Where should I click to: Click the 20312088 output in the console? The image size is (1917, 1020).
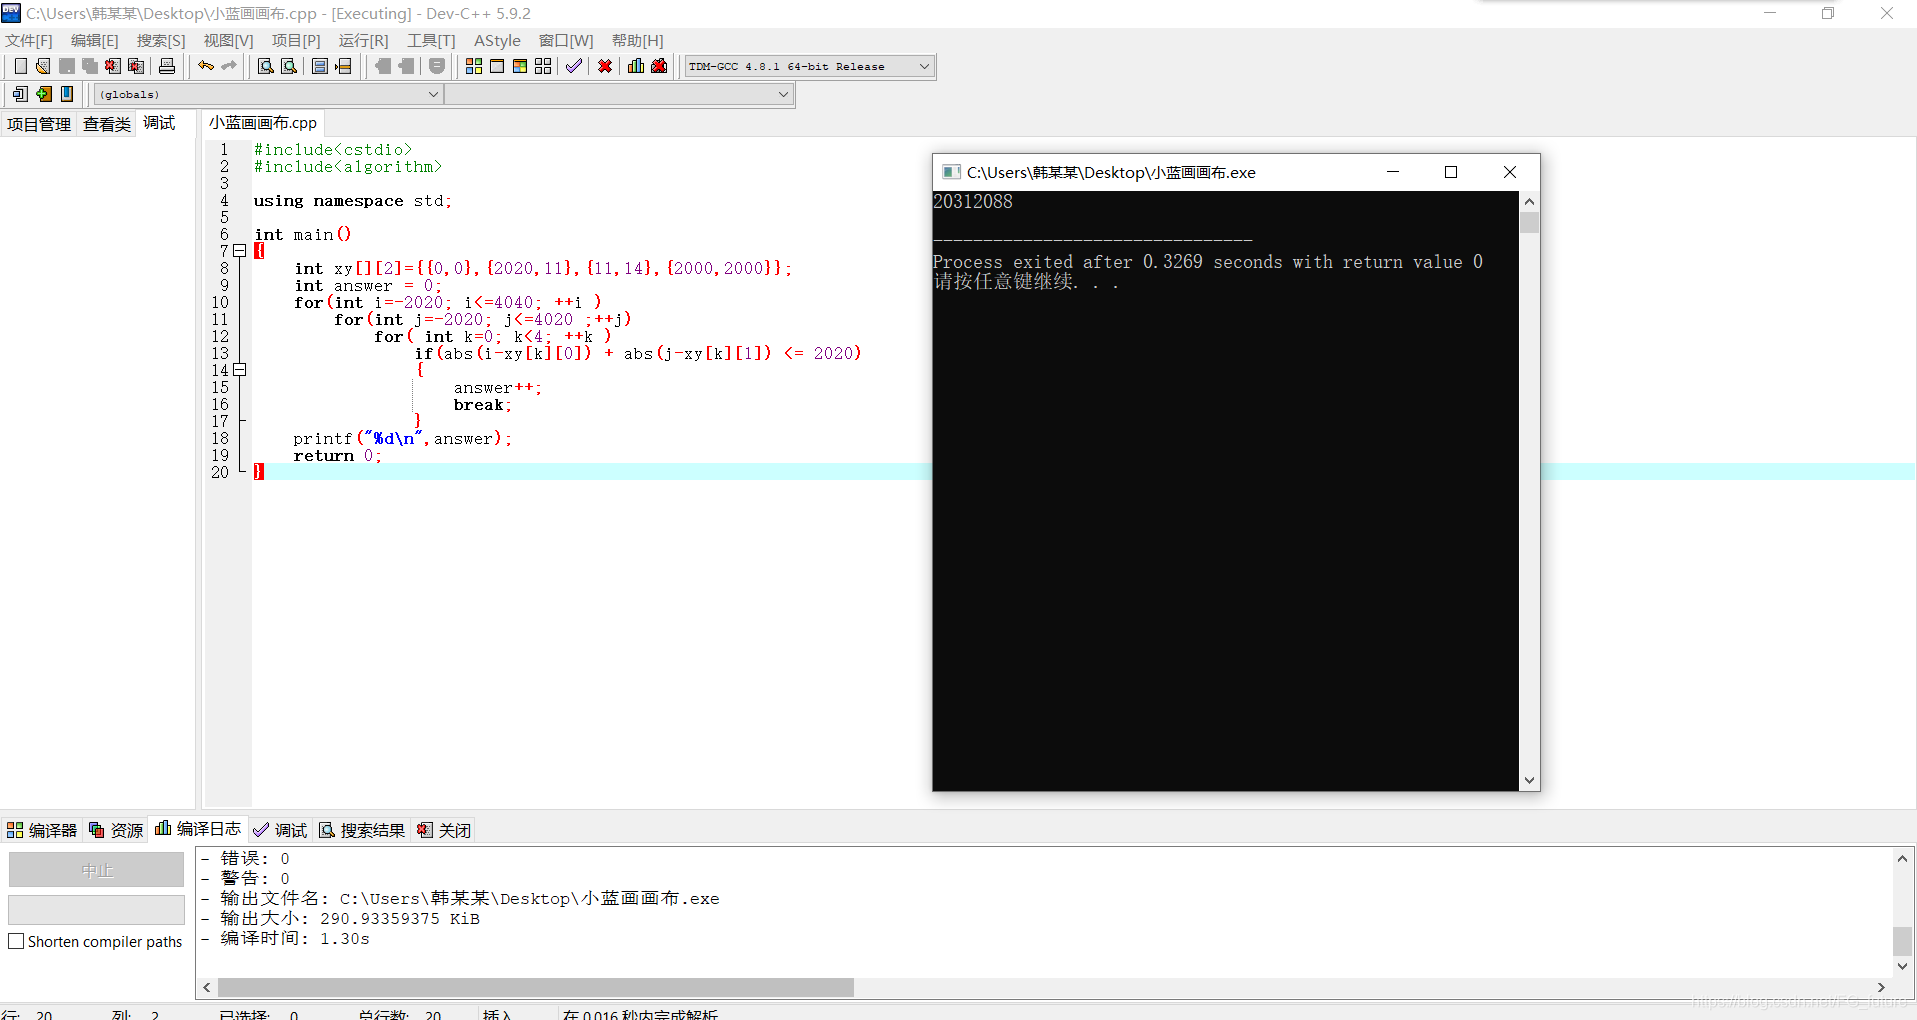click(x=973, y=202)
